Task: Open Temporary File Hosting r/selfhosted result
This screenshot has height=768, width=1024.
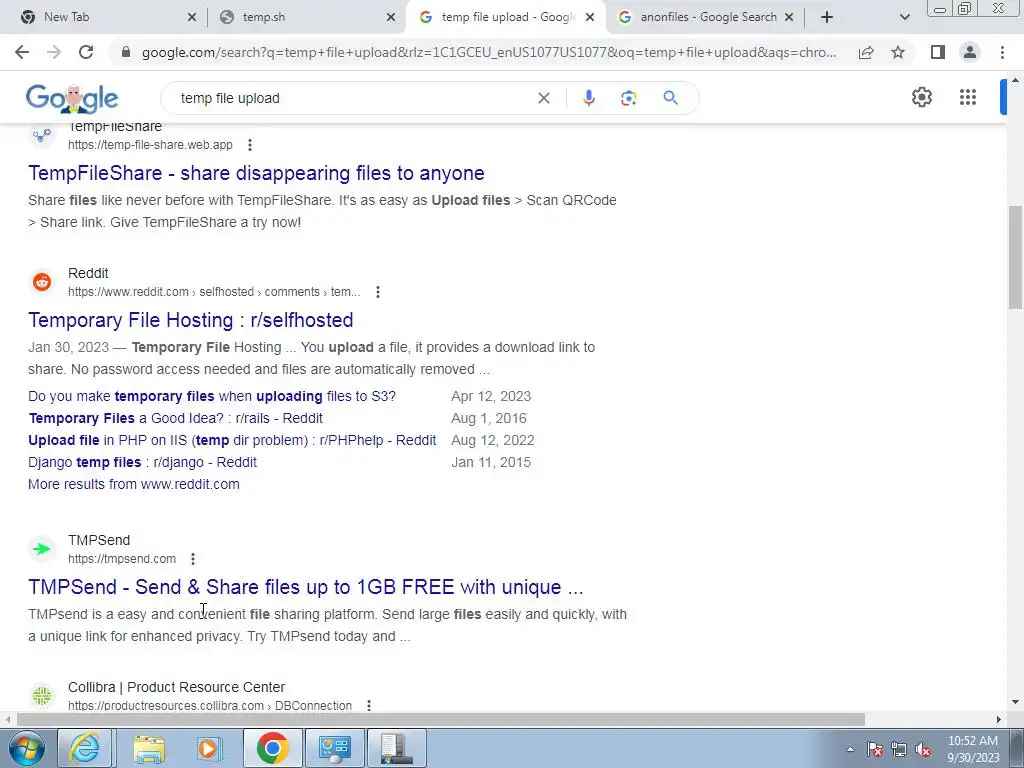Action: [191, 320]
